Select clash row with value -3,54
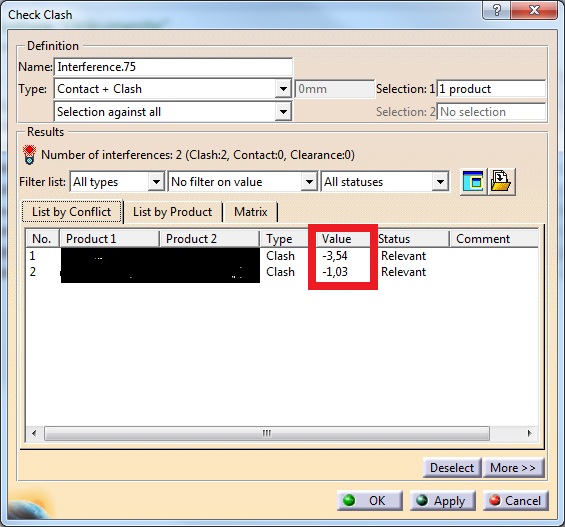Screen dimensions: 565x527 tap(282, 256)
